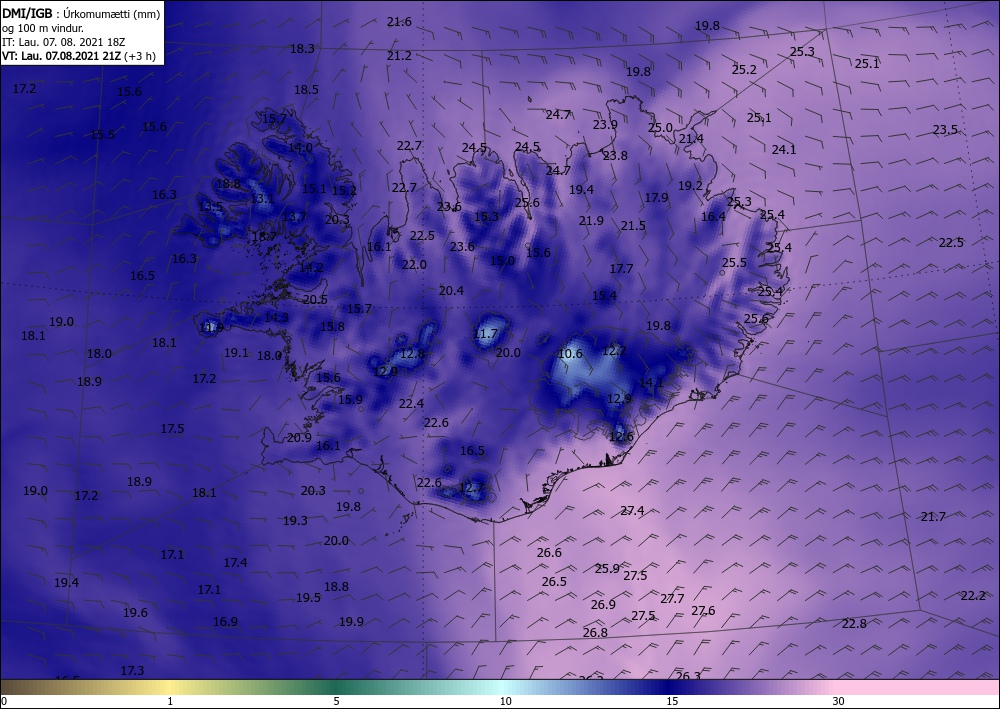Click the '13.1' value over the Westfjords
Screen dimensions: 1000x709
pyautogui.click(x=262, y=198)
